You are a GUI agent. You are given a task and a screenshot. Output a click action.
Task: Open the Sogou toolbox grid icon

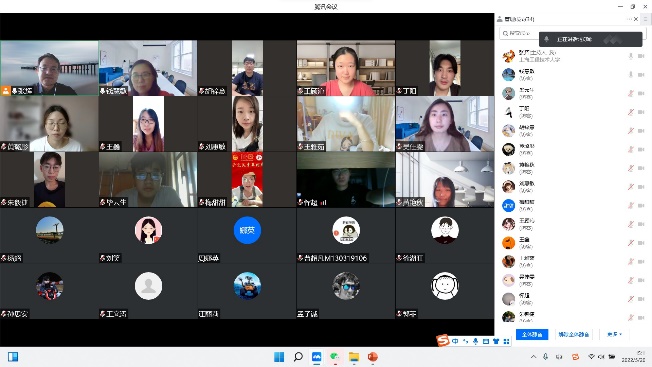click(506, 341)
